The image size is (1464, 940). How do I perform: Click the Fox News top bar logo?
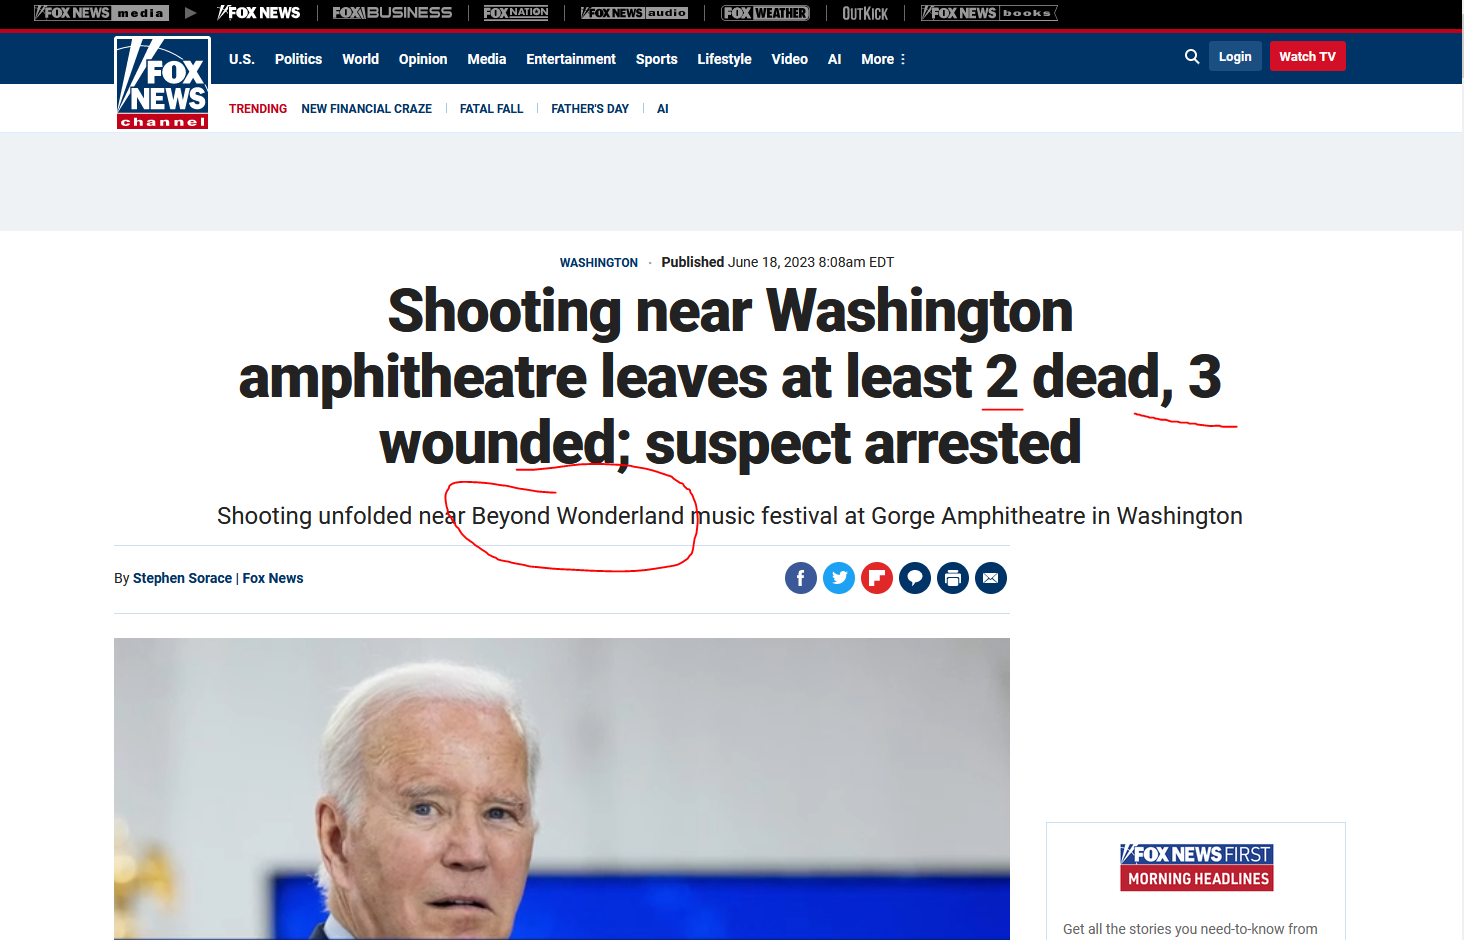259,13
